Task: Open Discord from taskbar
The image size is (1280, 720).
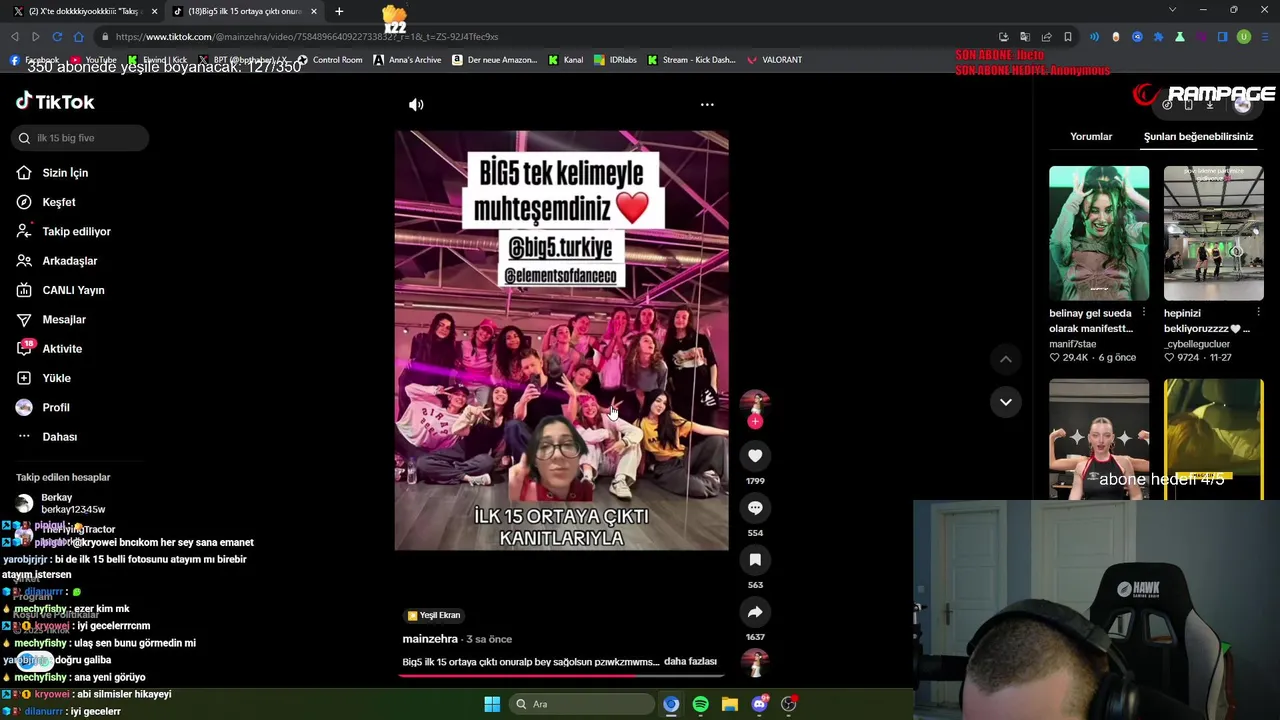Action: click(760, 704)
